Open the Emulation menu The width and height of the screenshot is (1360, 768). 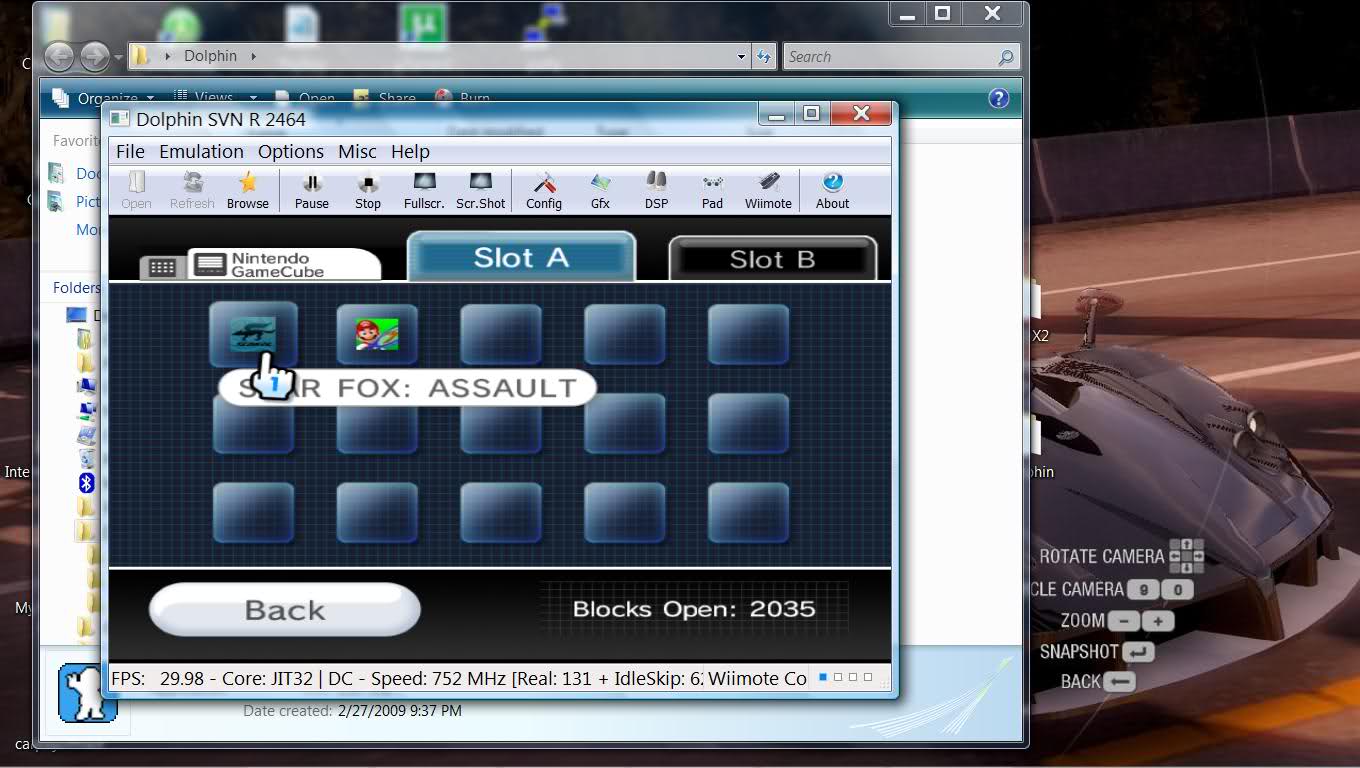coord(201,151)
